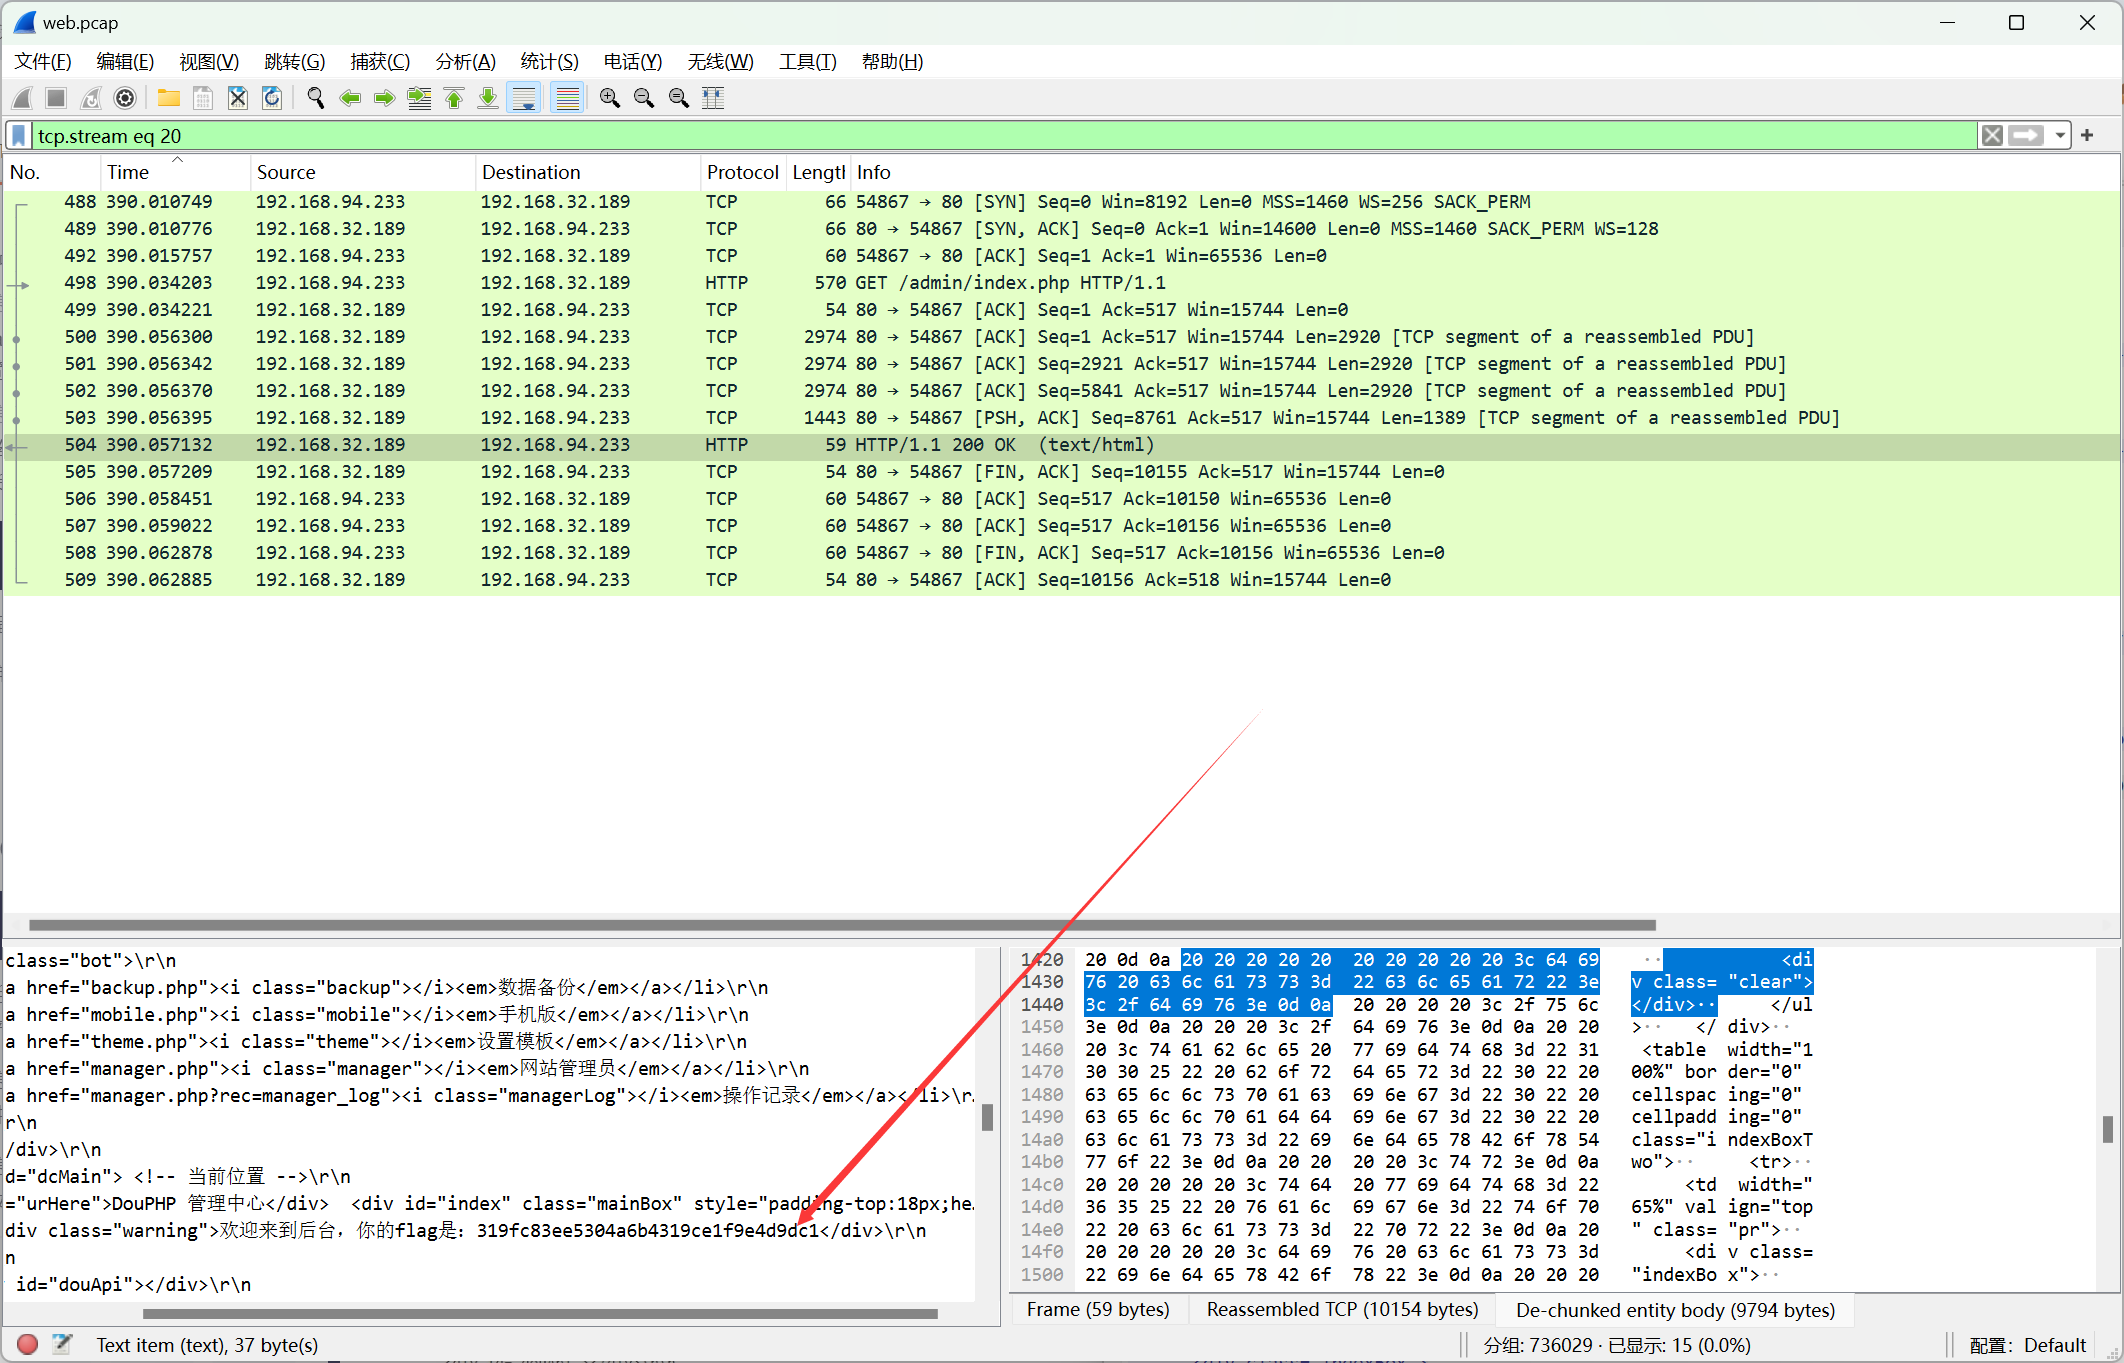Toggle auto-scroll during live capture

click(524, 98)
